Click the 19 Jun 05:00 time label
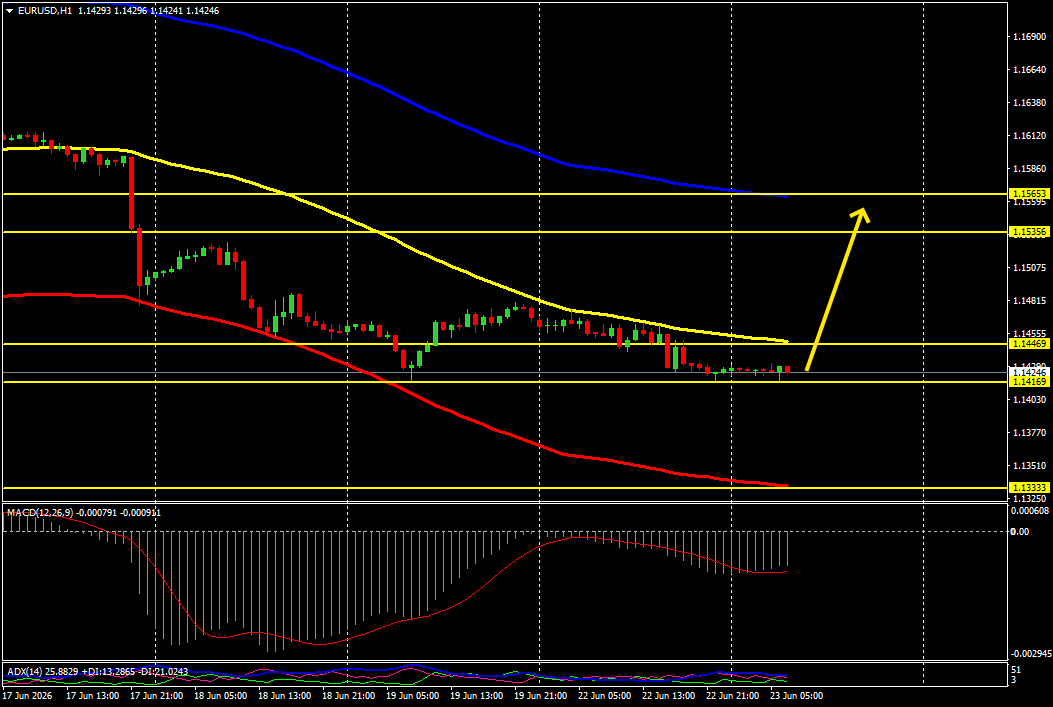This screenshot has width=1053, height=707. pos(413,696)
